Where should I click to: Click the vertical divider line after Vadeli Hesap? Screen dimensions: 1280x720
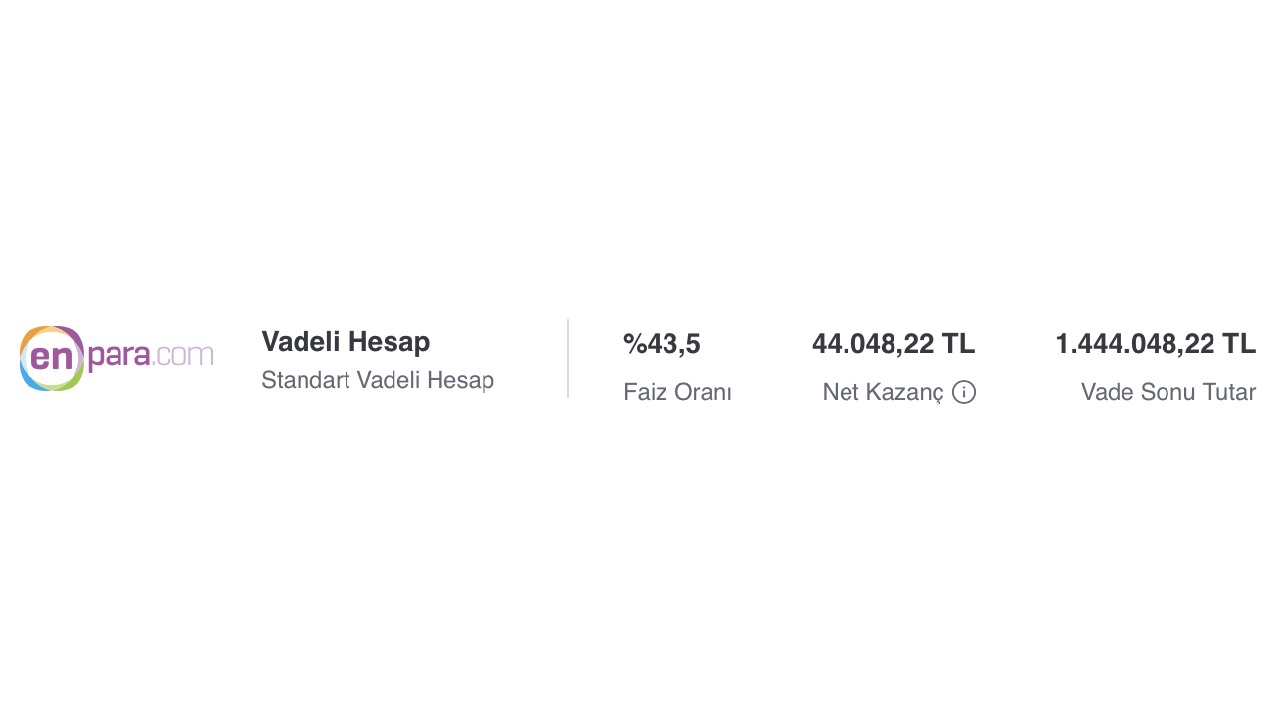(x=568, y=358)
